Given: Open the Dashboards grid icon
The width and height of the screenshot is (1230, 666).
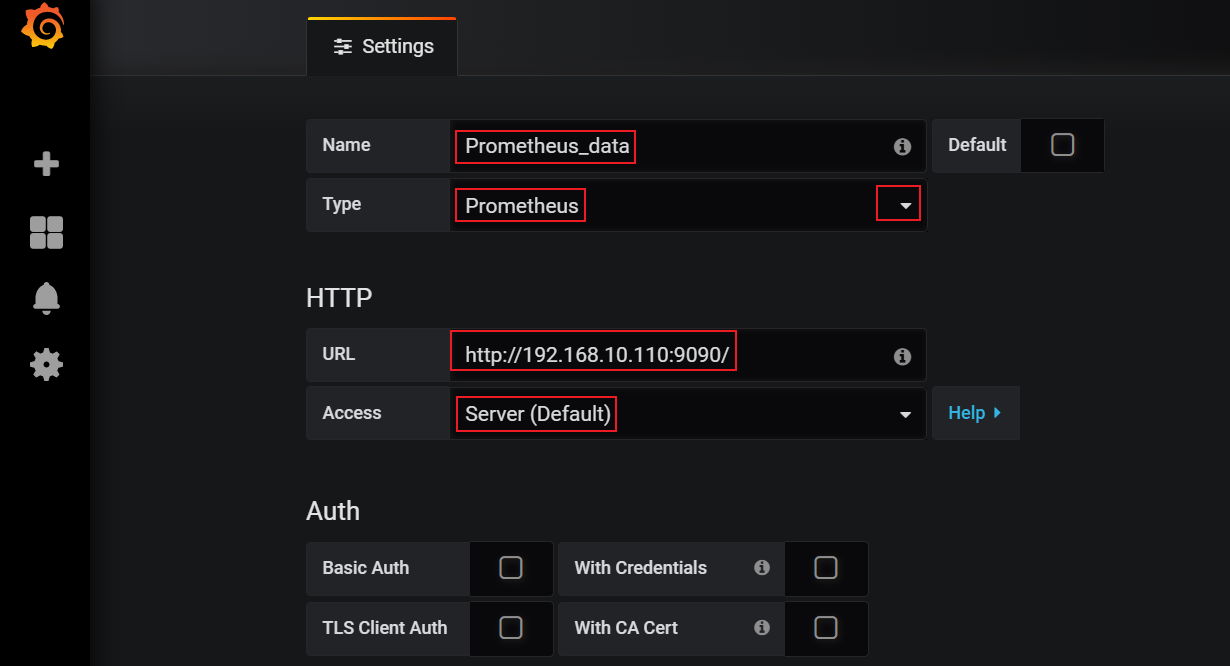Looking at the screenshot, I should pos(46,233).
